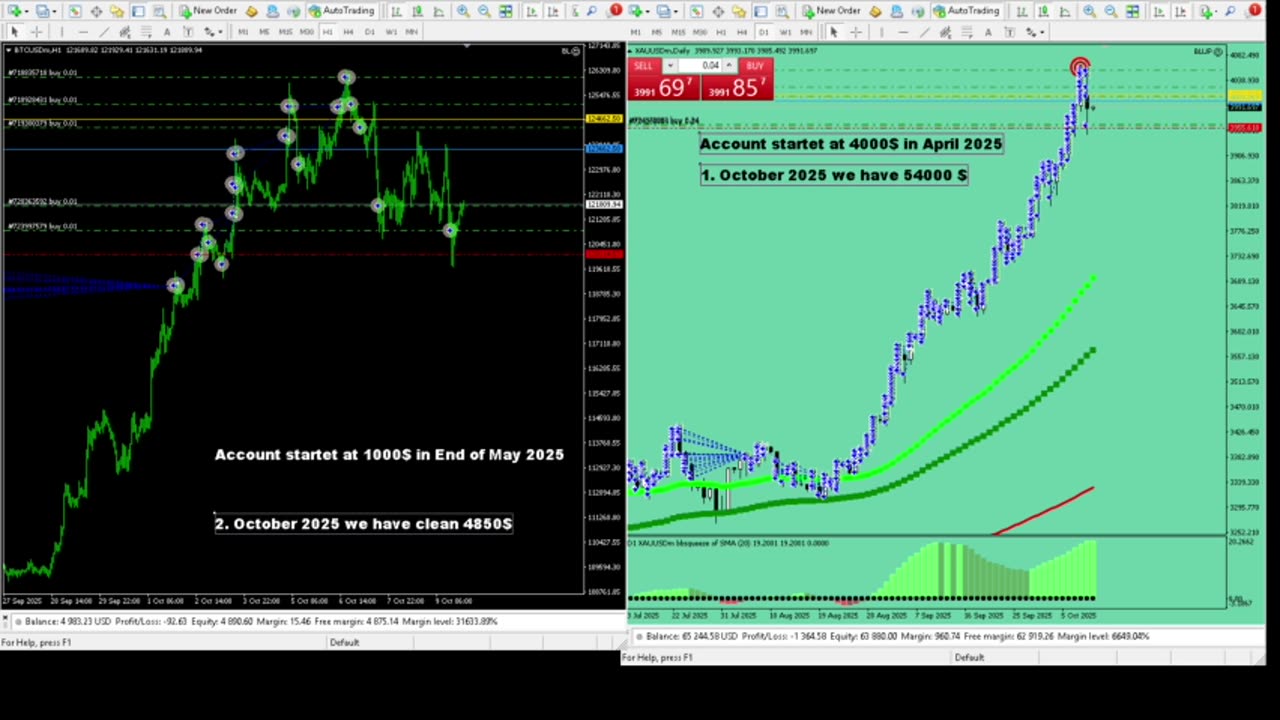Toggle Market Watch panel in left window
Image resolution: width=1280 pixels, height=720 pixels.
(x=74, y=11)
